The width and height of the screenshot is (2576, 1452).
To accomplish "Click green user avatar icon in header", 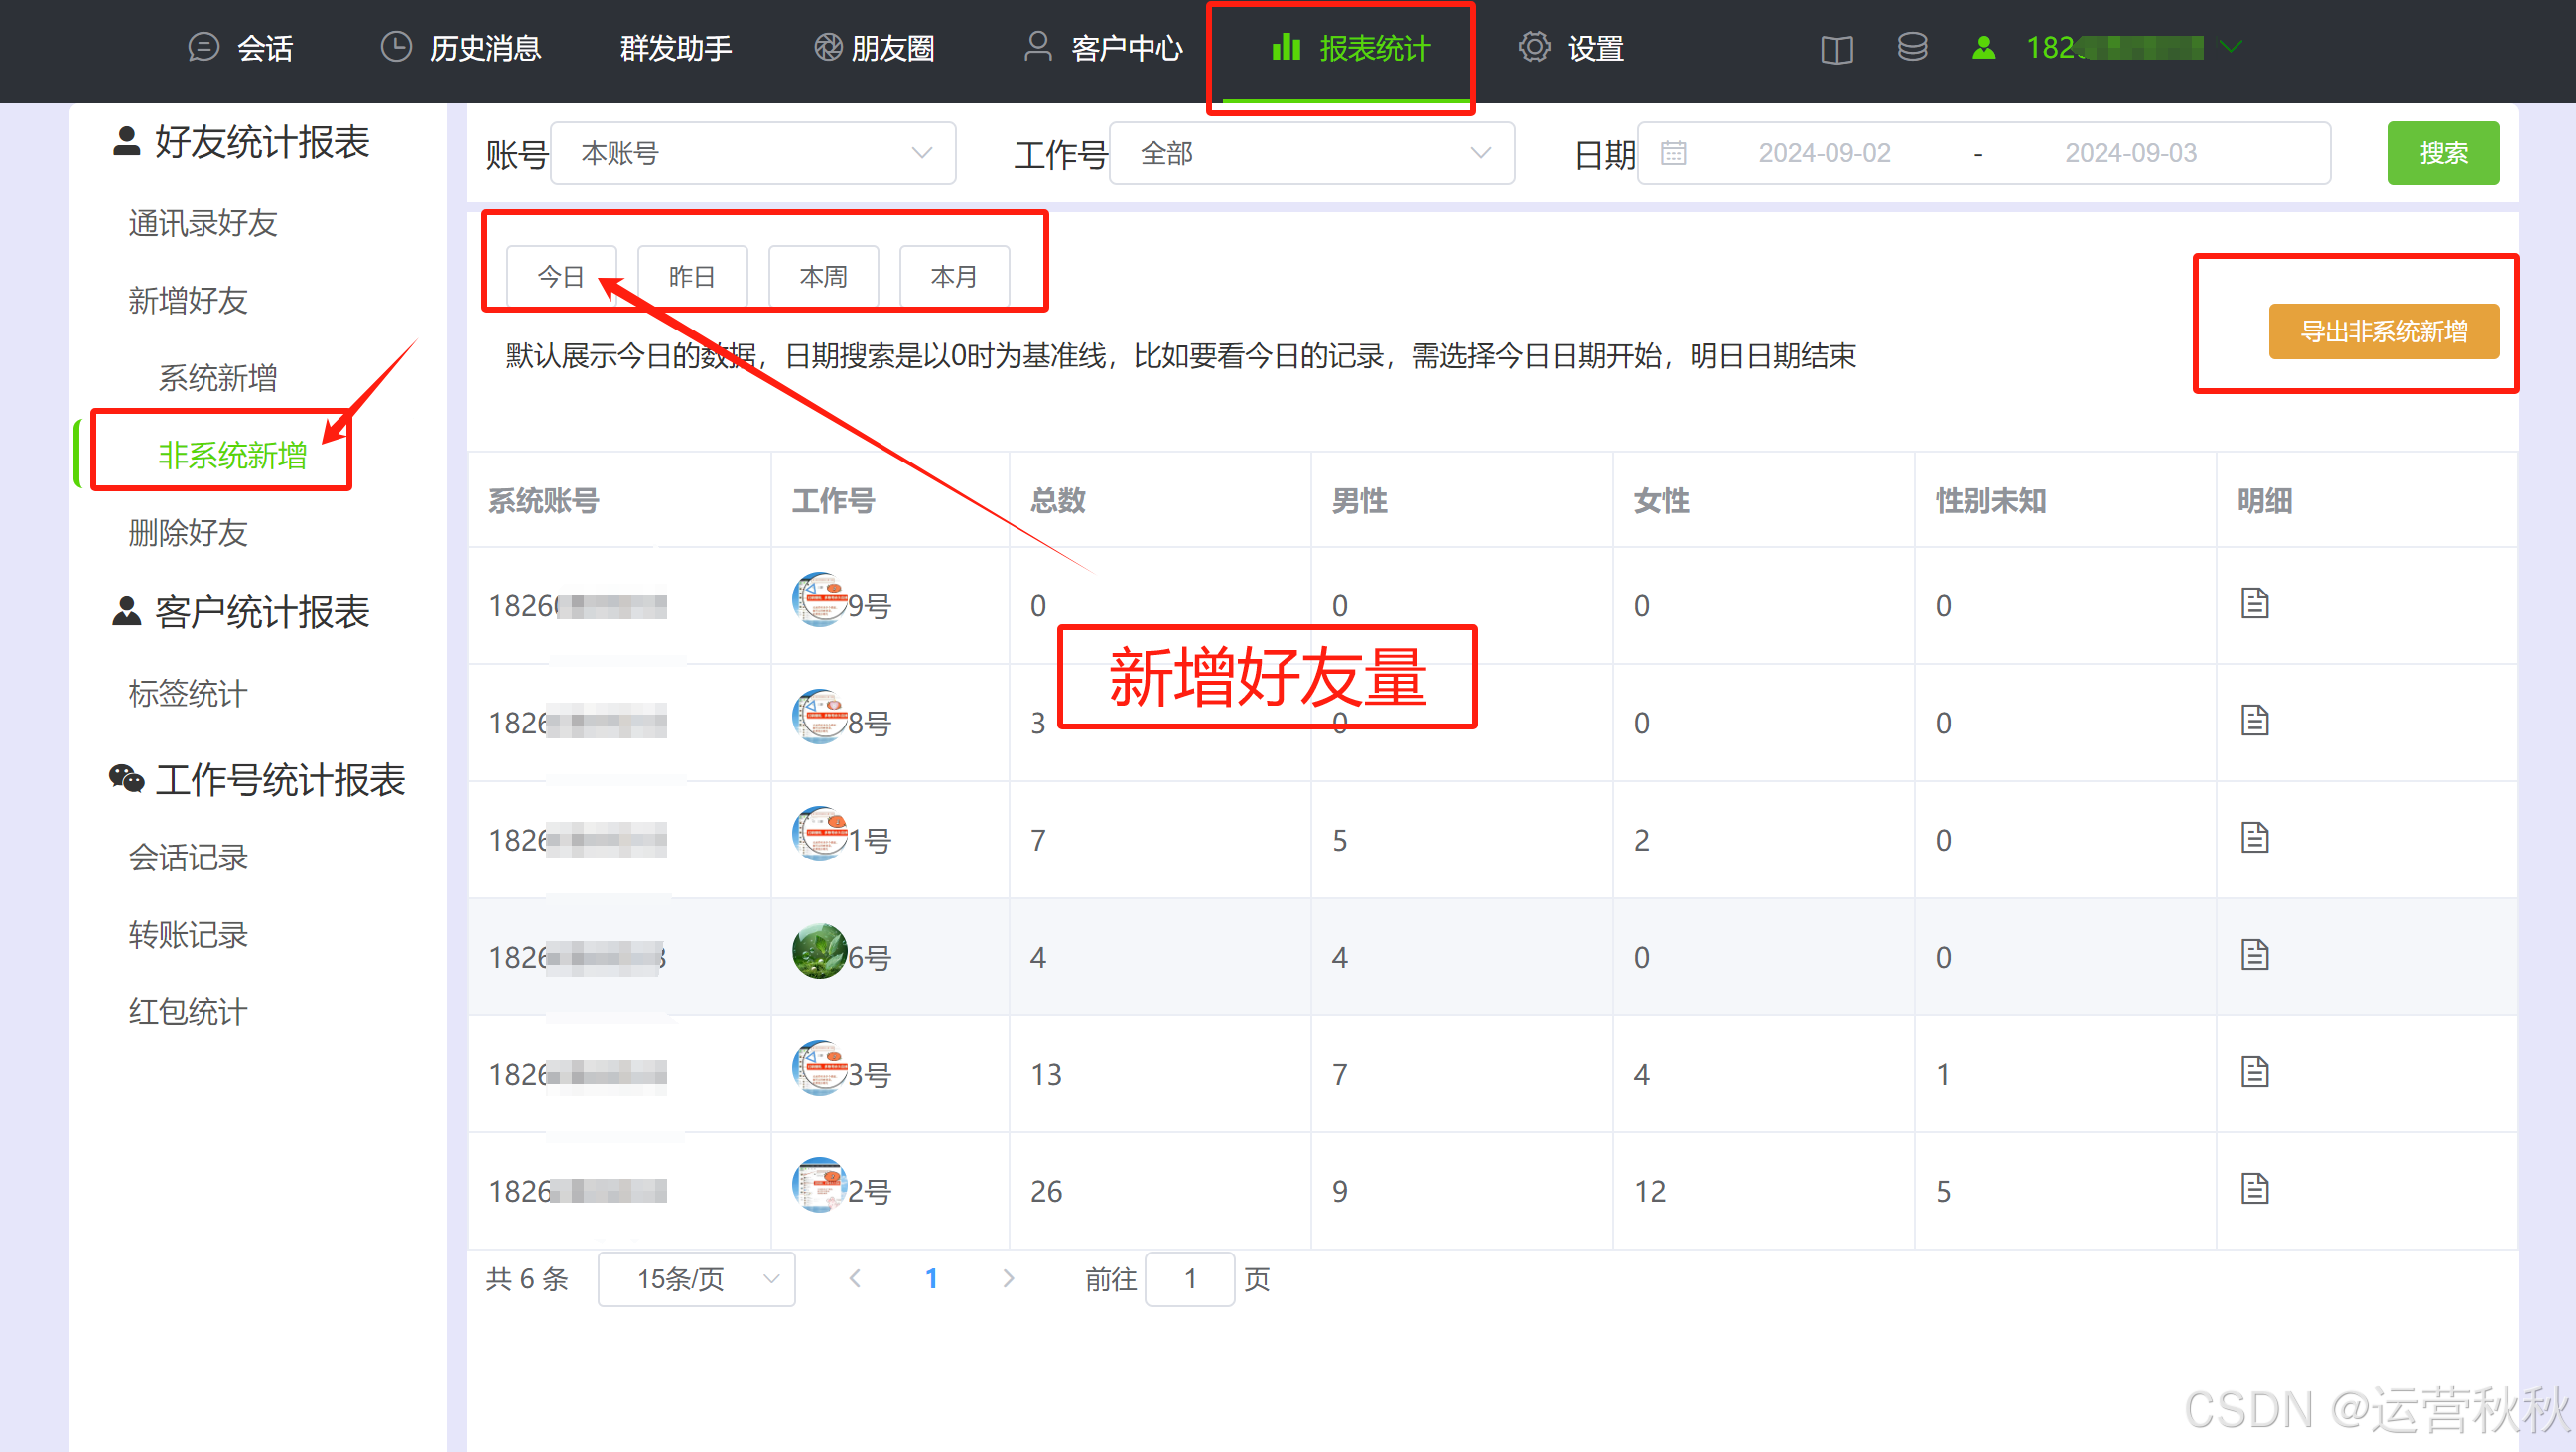I will click(1984, 47).
